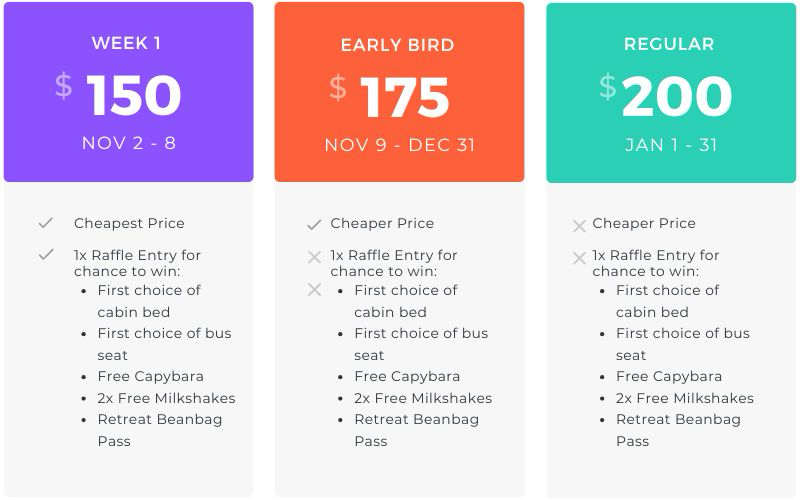Select the REGULAR plan title
The width and height of the screenshot is (800, 500).
[x=669, y=44]
